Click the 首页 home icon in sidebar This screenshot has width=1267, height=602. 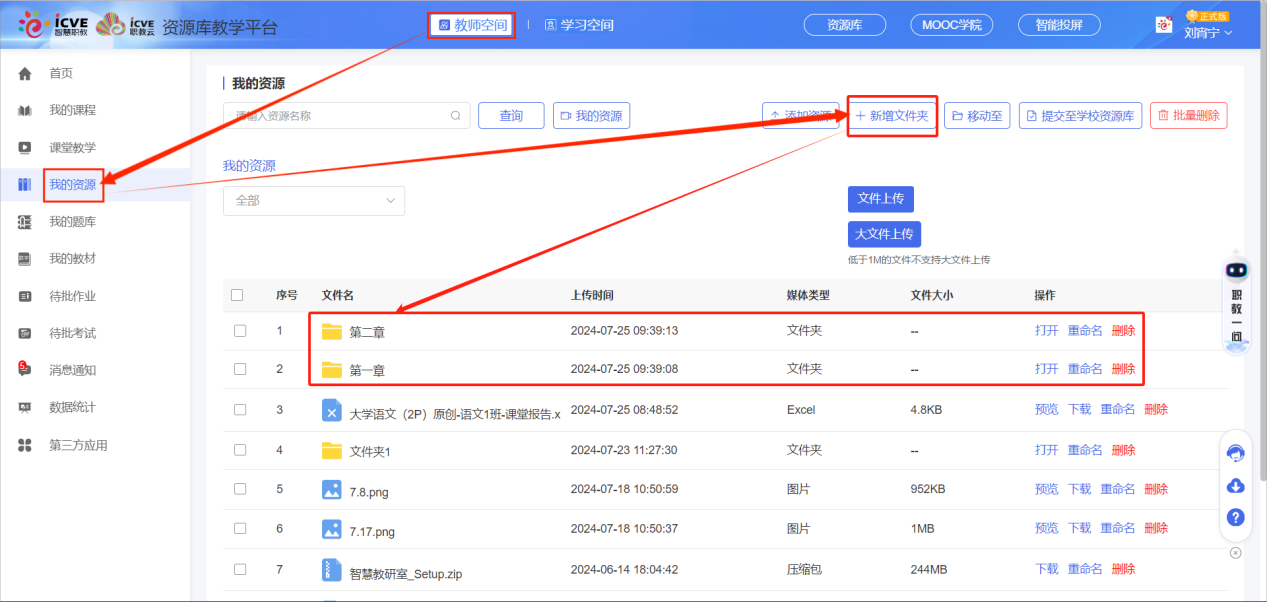pyautogui.click(x=23, y=71)
